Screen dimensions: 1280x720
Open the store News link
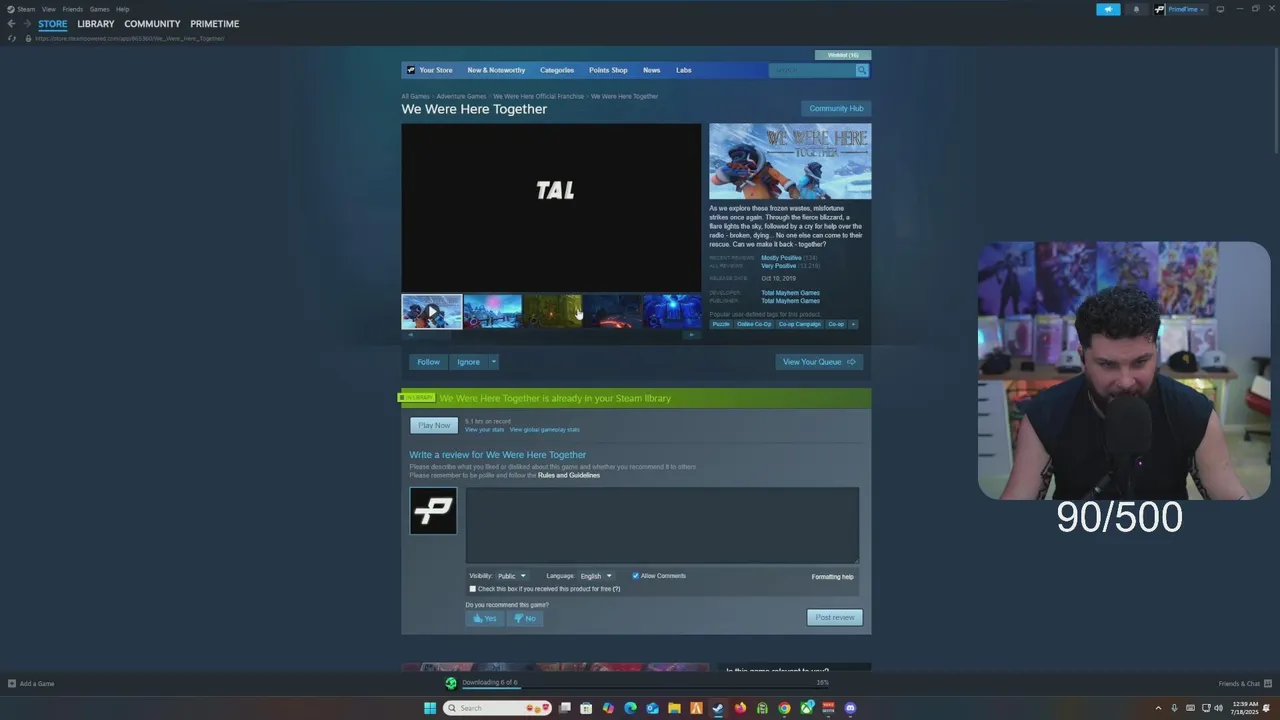[x=651, y=70]
